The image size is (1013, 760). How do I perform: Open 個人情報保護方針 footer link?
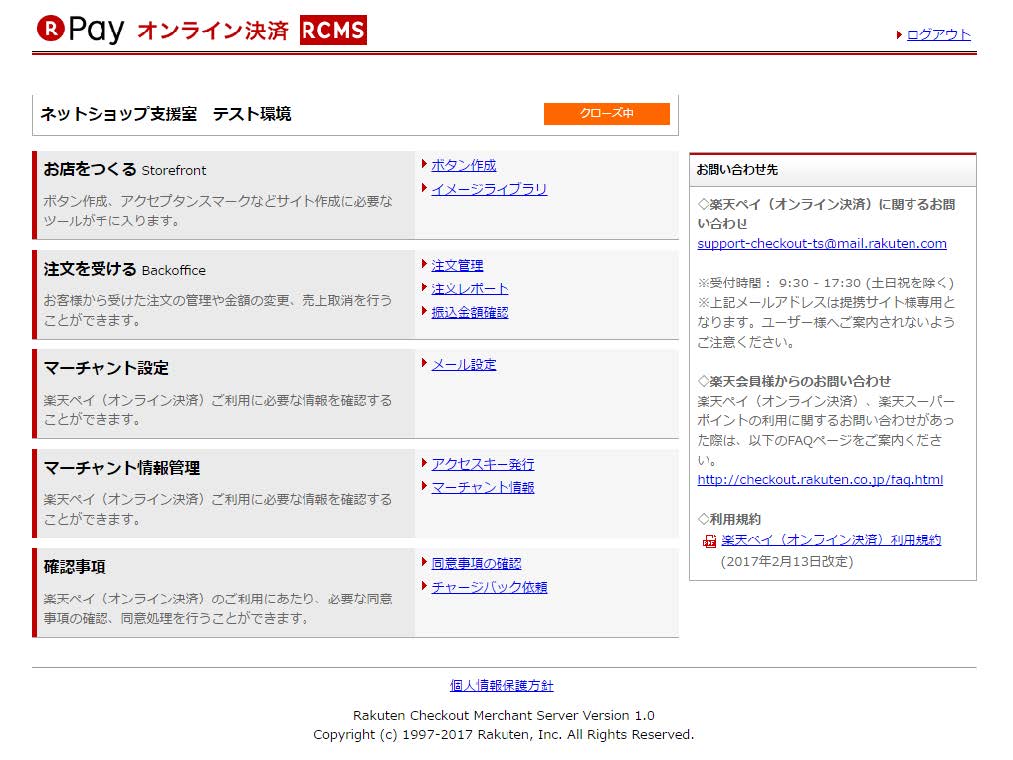click(x=501, y=686)
